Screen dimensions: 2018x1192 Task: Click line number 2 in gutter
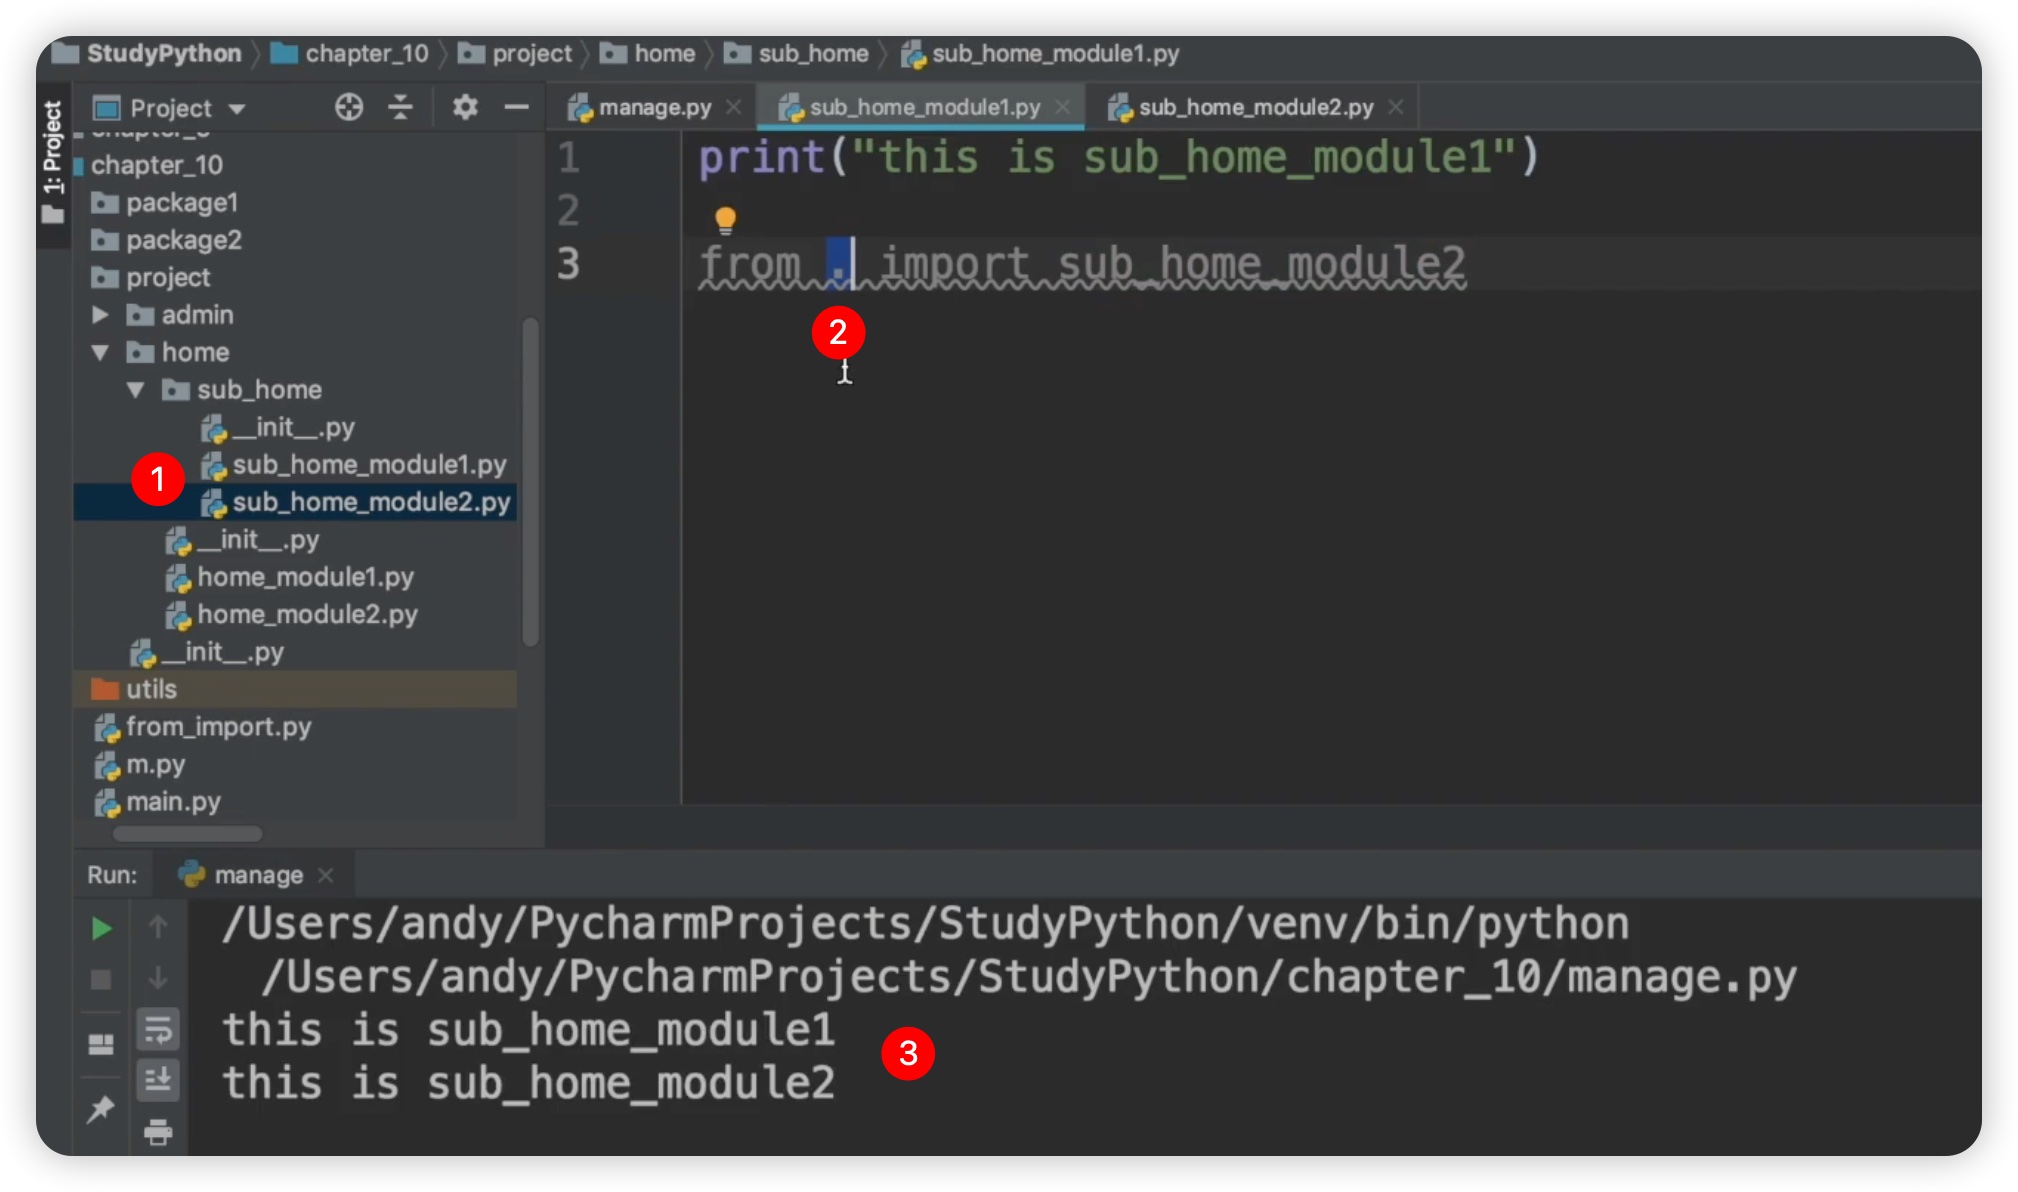(x=568, y=210)
